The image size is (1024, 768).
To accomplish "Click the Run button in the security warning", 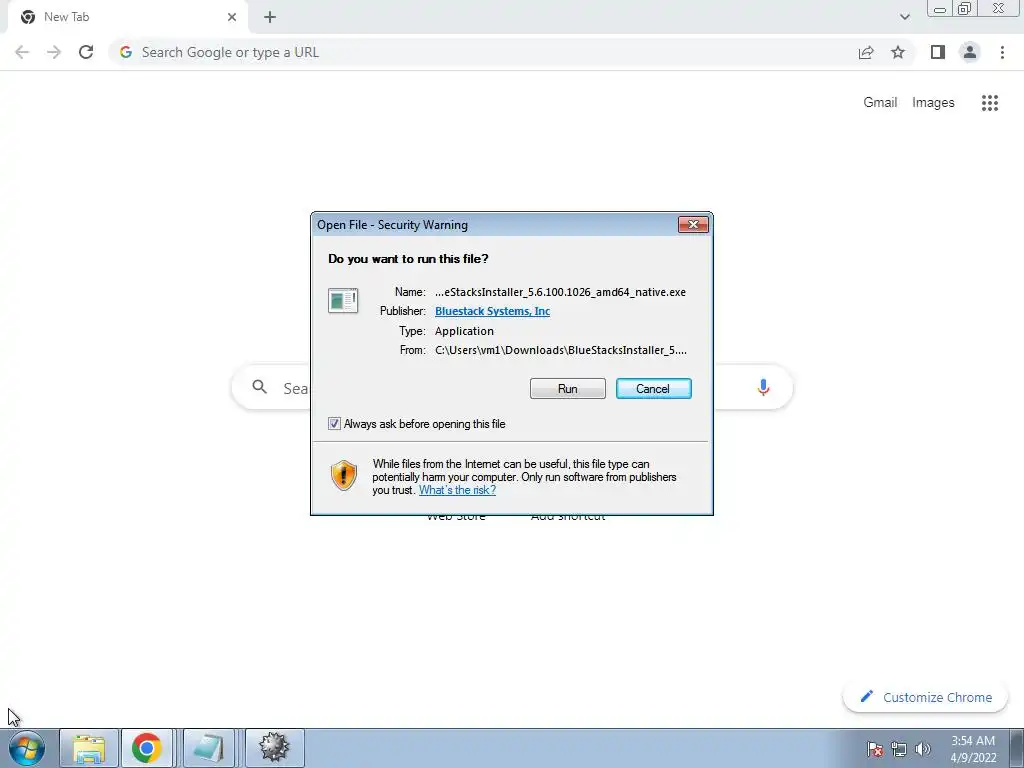I will [x=568, y=389].
